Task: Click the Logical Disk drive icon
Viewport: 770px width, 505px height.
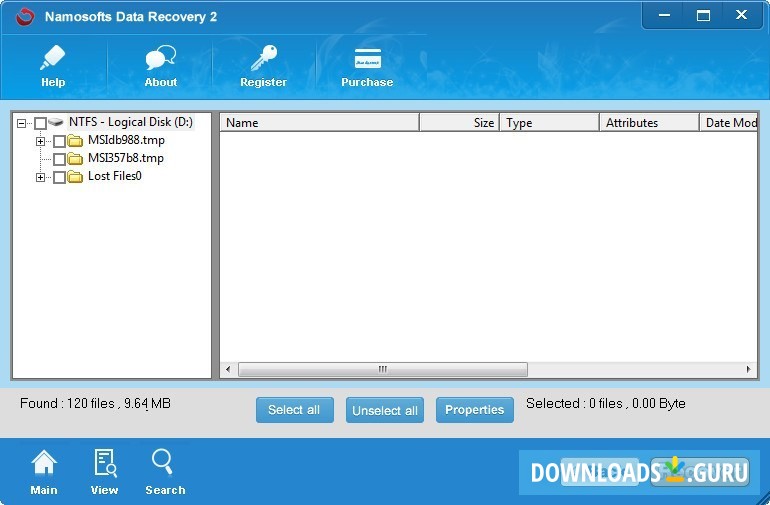Action: tap(56, 122)
